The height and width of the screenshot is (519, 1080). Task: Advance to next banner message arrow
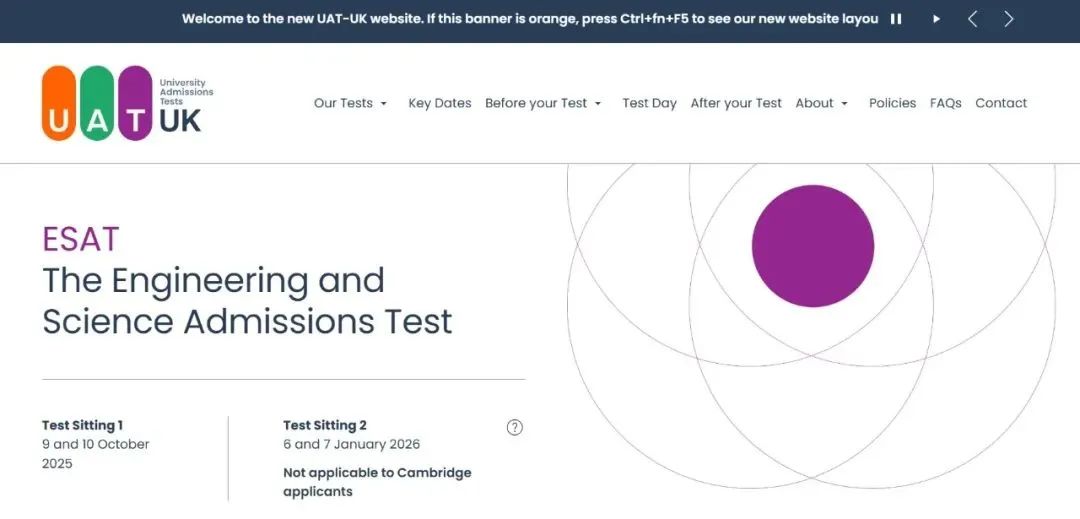coord(1009,19)
